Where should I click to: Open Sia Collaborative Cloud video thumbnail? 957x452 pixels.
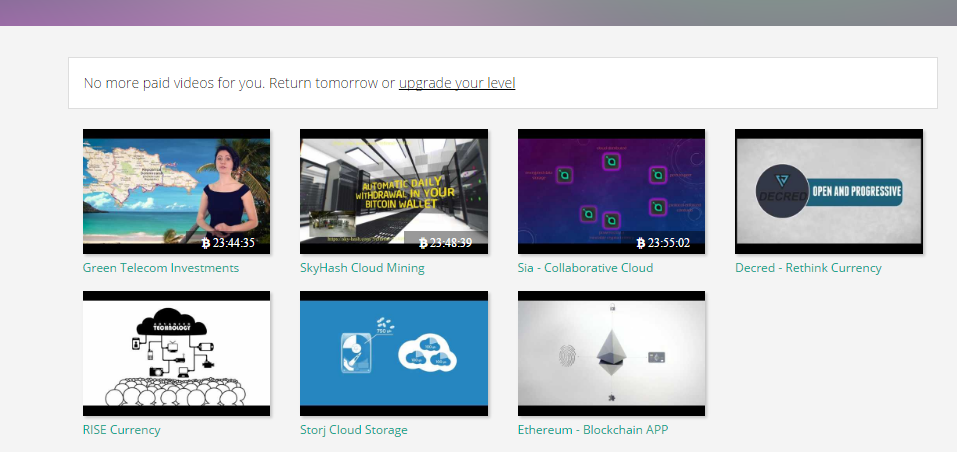coord(611,192)
